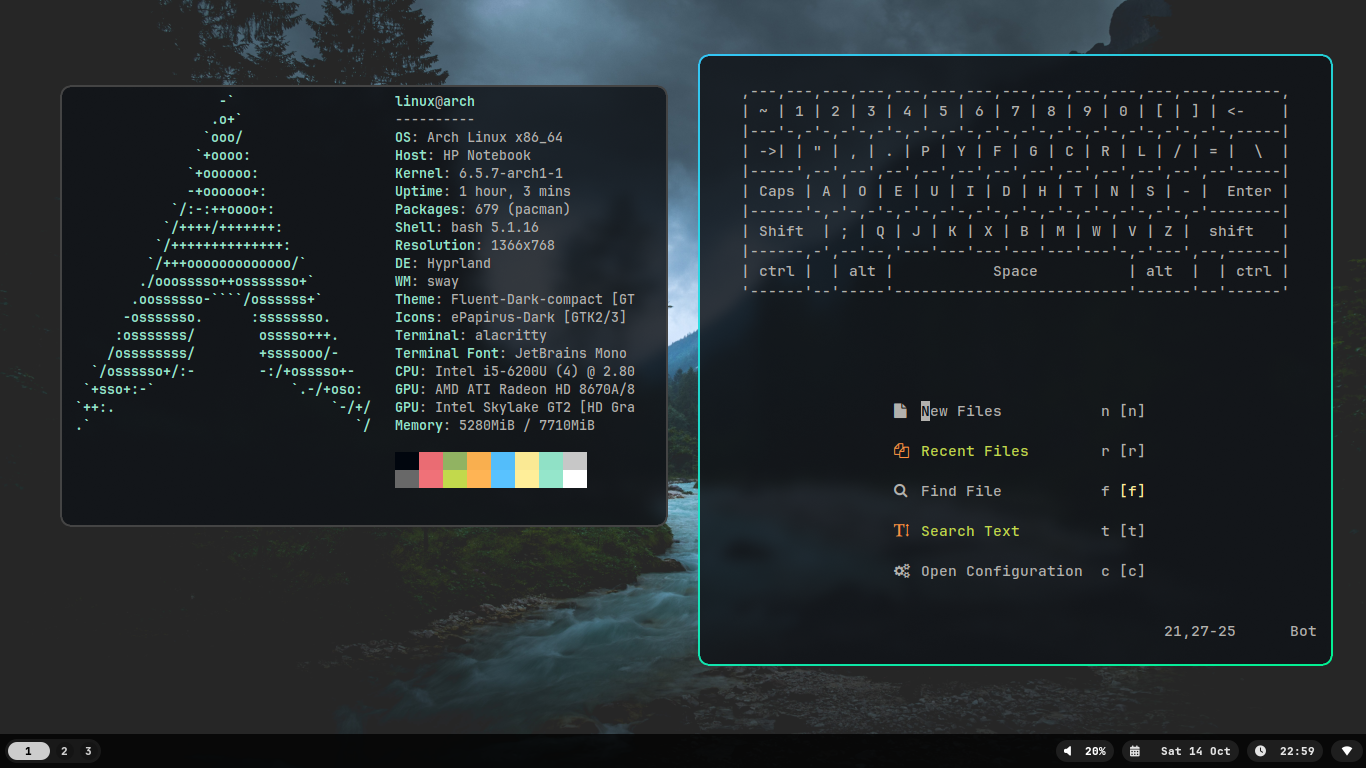1366x768 pixels.
Task: Click the Terminal: alacritty line
Action: pos(471,335)
